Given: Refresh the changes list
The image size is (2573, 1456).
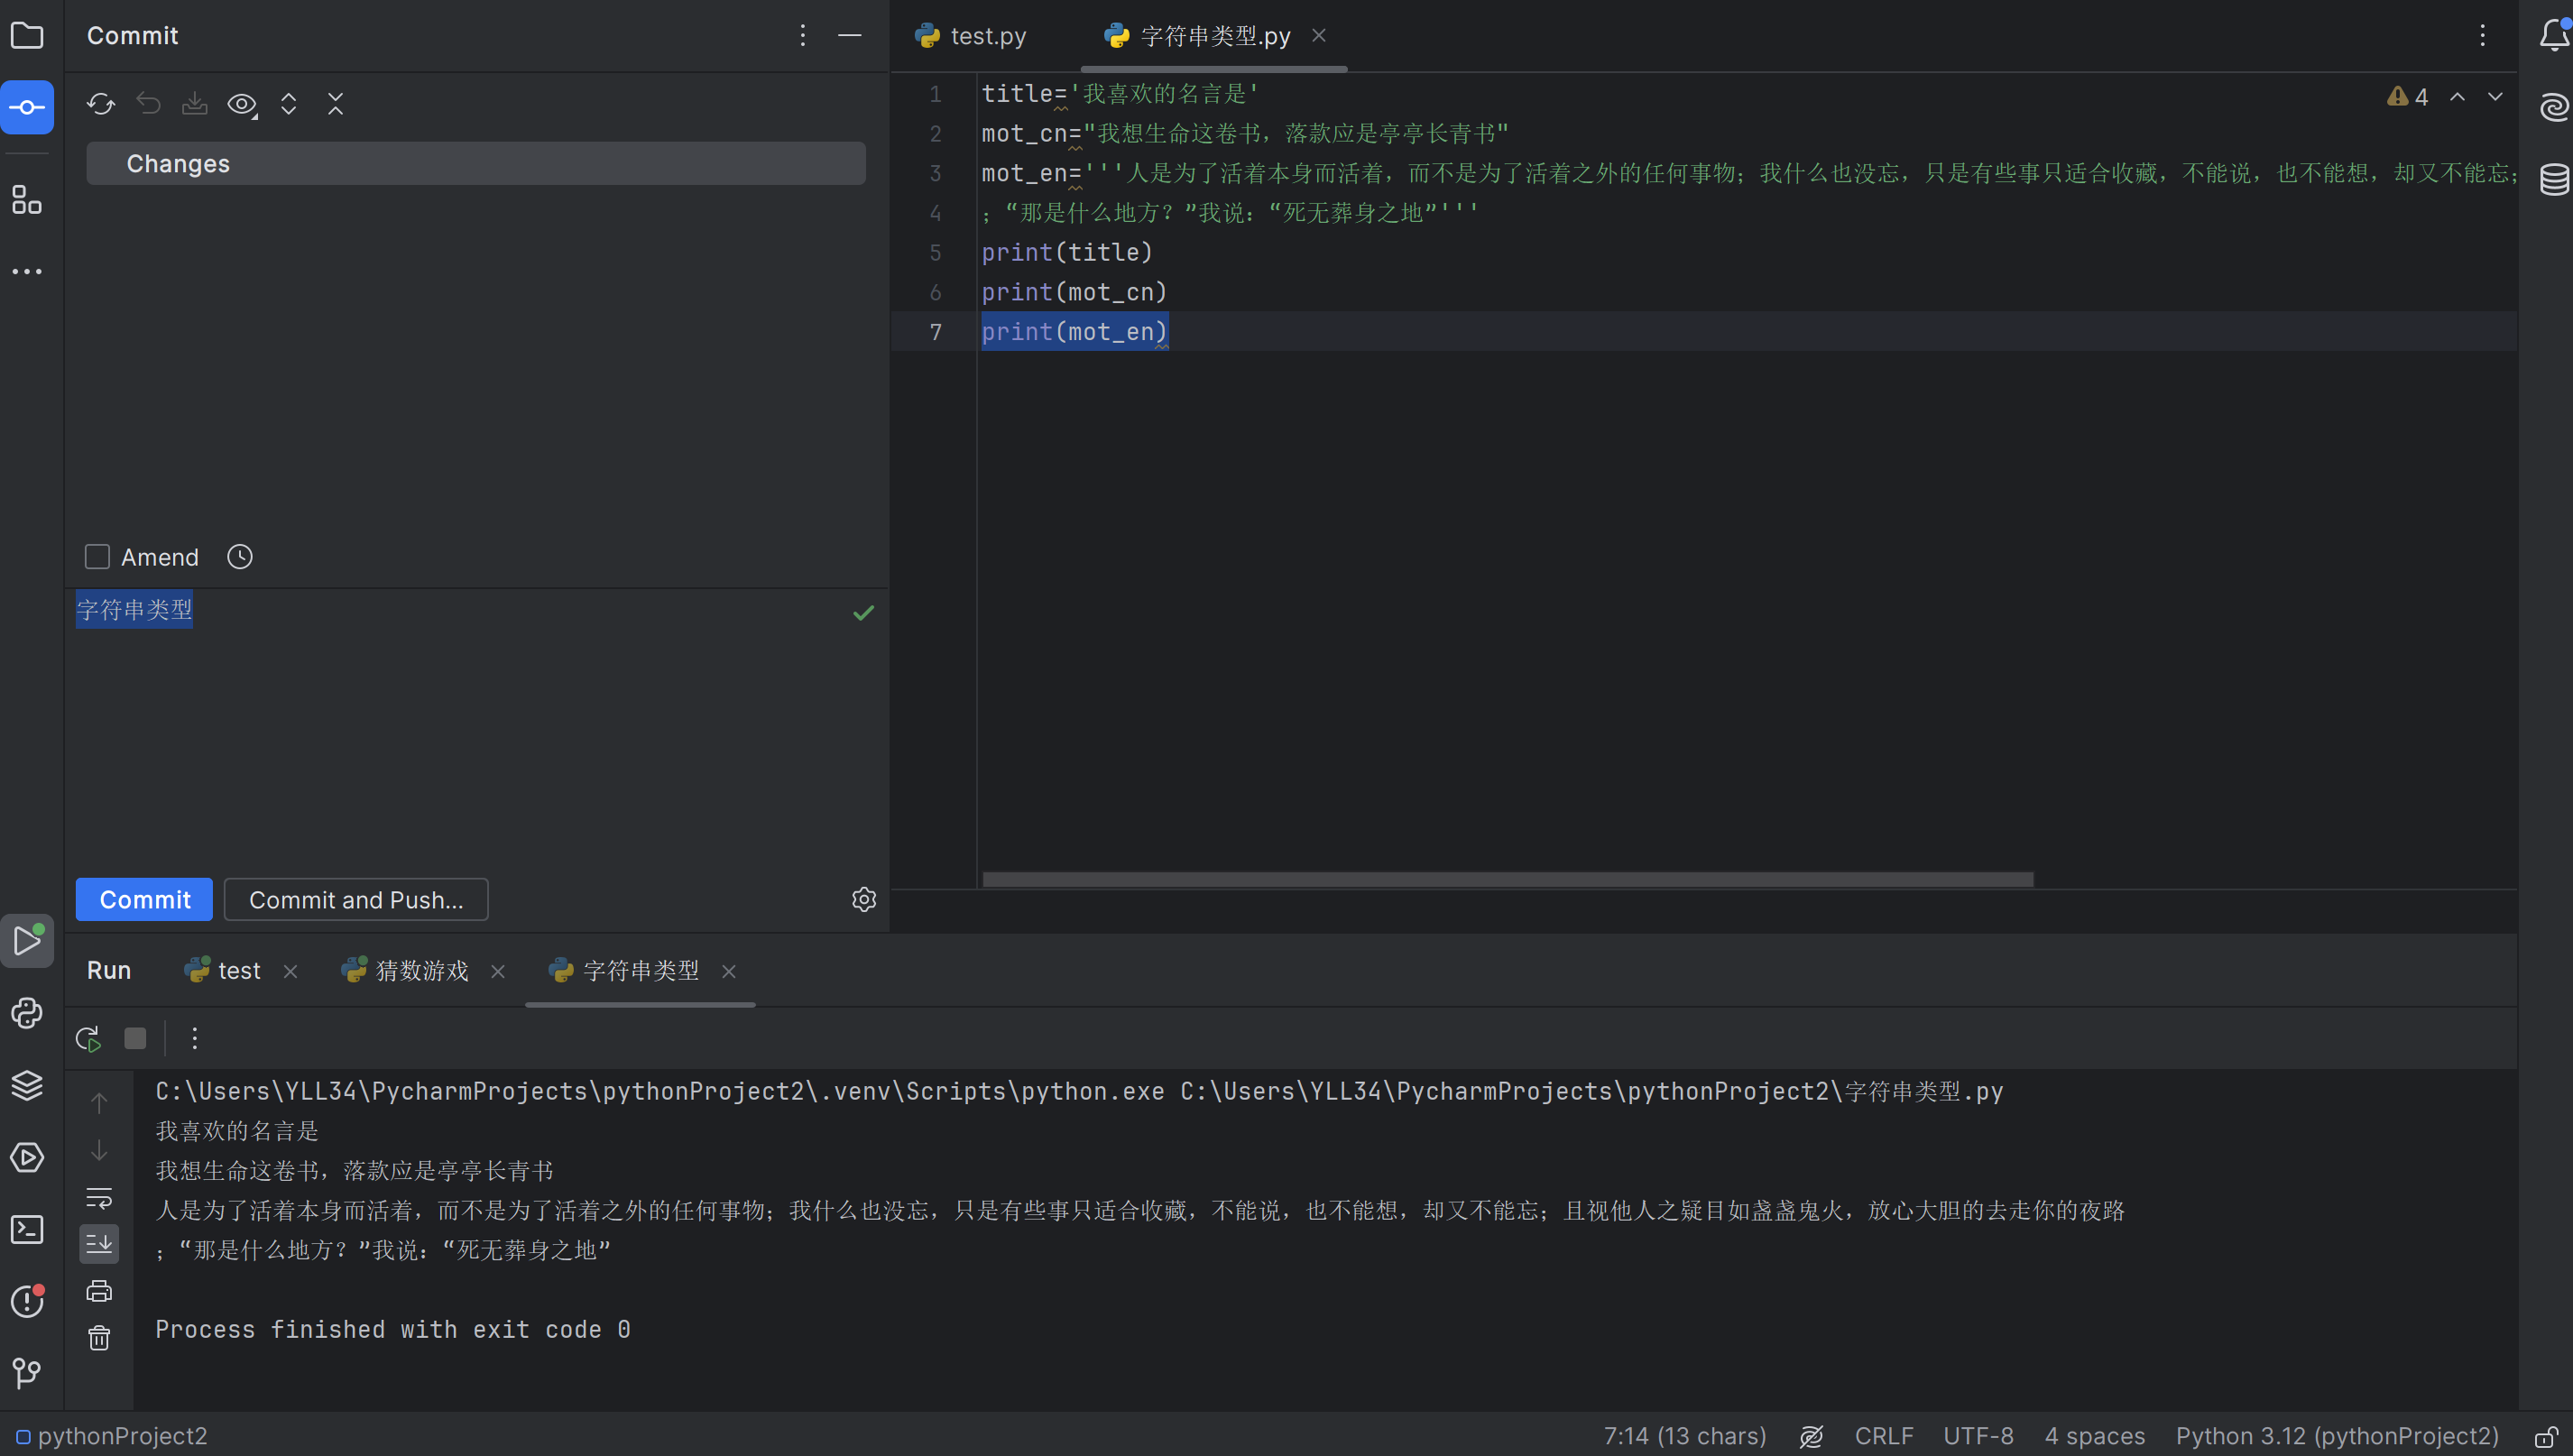Looking at the screenshot, I should tap(100, 104).
